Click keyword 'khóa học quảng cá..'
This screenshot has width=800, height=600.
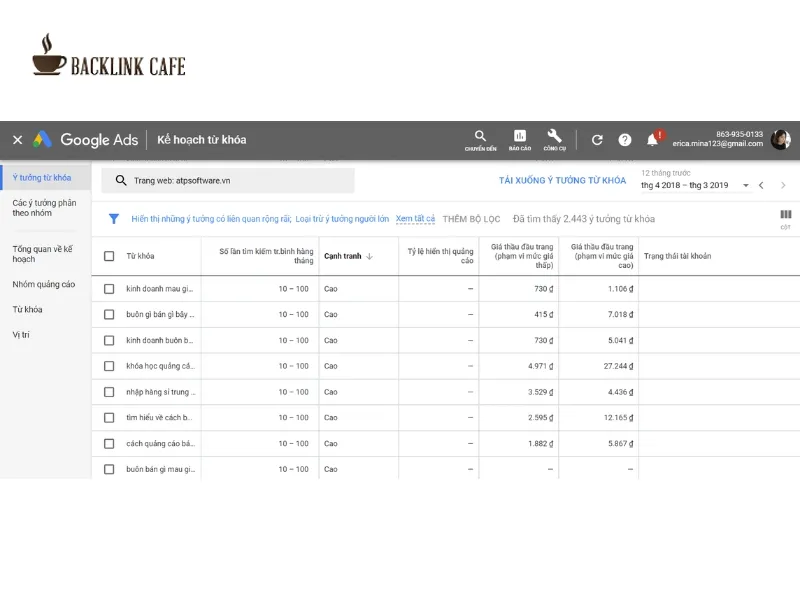(x=161, y=366)
